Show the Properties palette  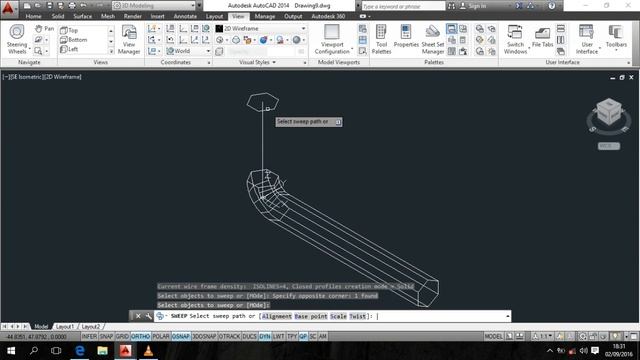406,36
